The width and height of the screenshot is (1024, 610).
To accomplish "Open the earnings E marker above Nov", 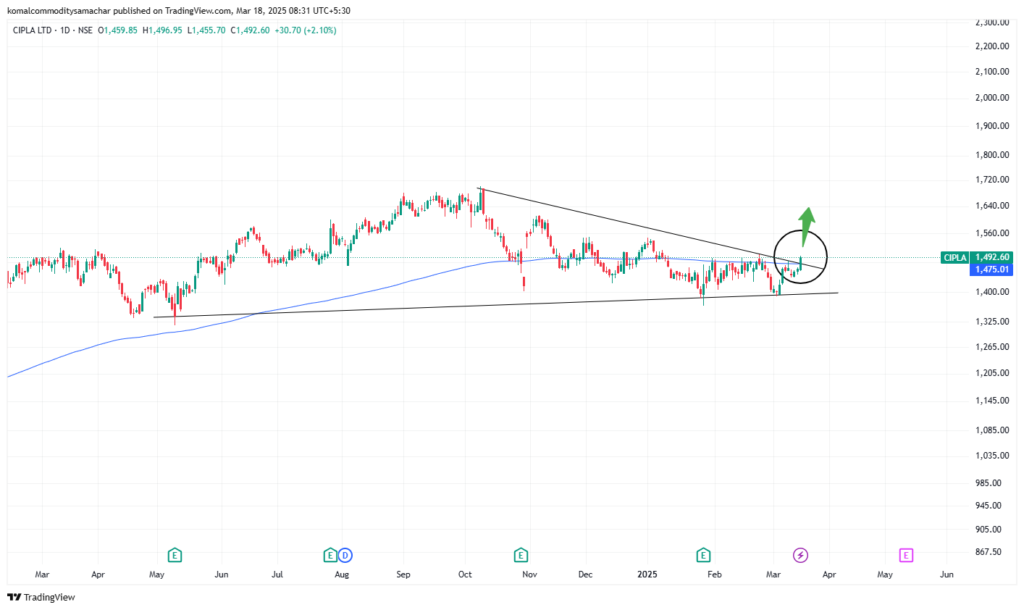I will 520,555.
